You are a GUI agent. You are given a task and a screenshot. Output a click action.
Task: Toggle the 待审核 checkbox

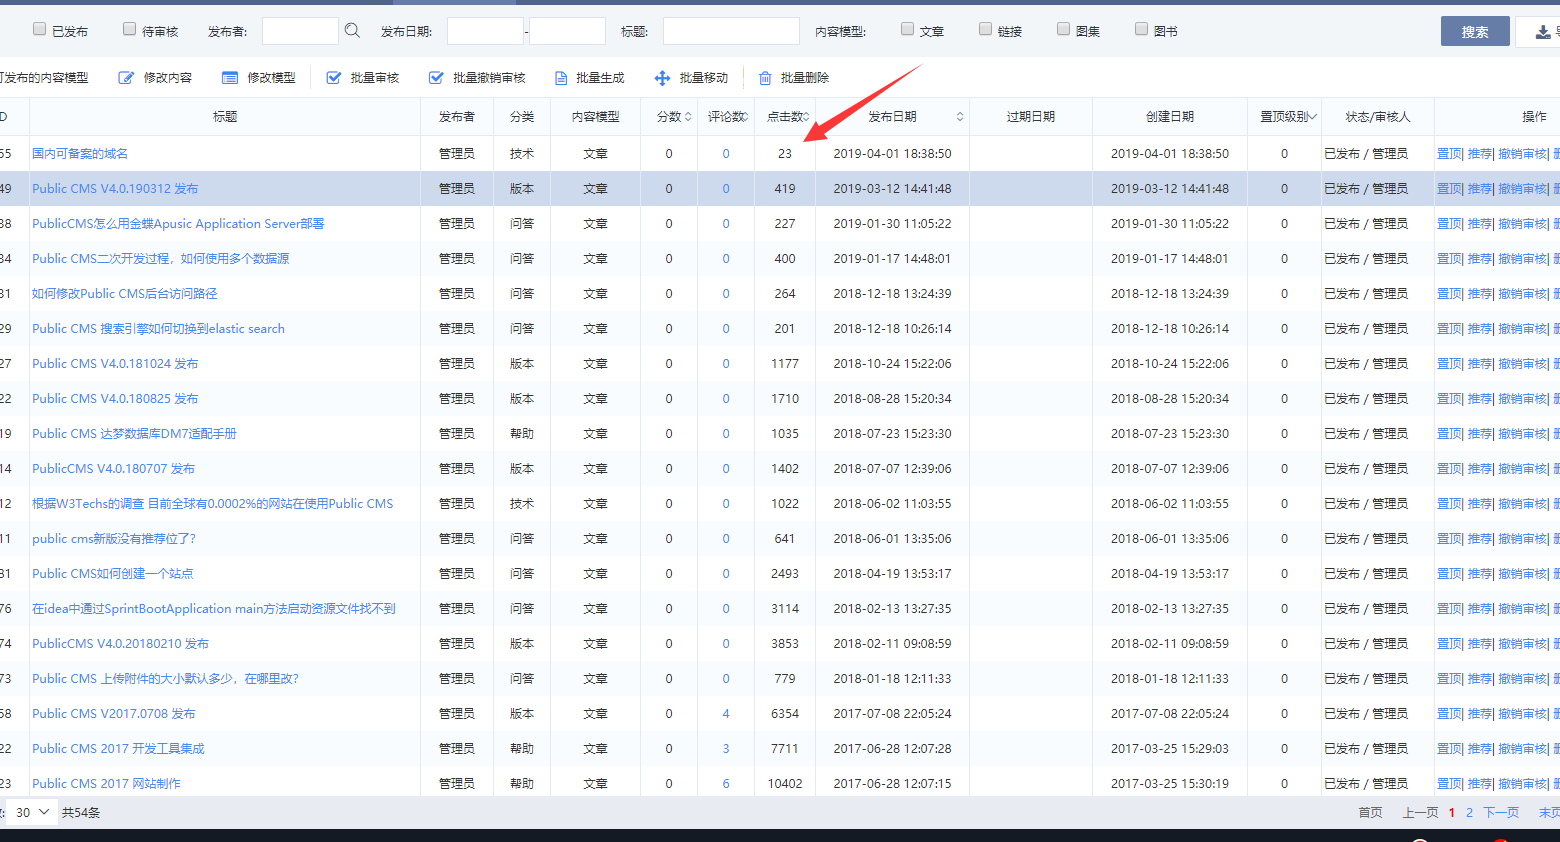coord(130,29)
